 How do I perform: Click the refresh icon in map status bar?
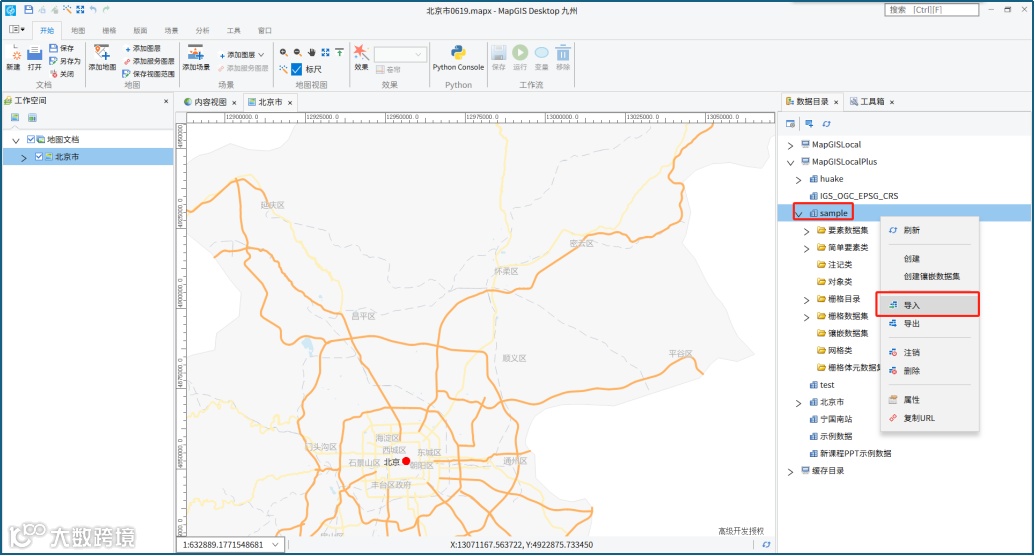coord(766,545)
